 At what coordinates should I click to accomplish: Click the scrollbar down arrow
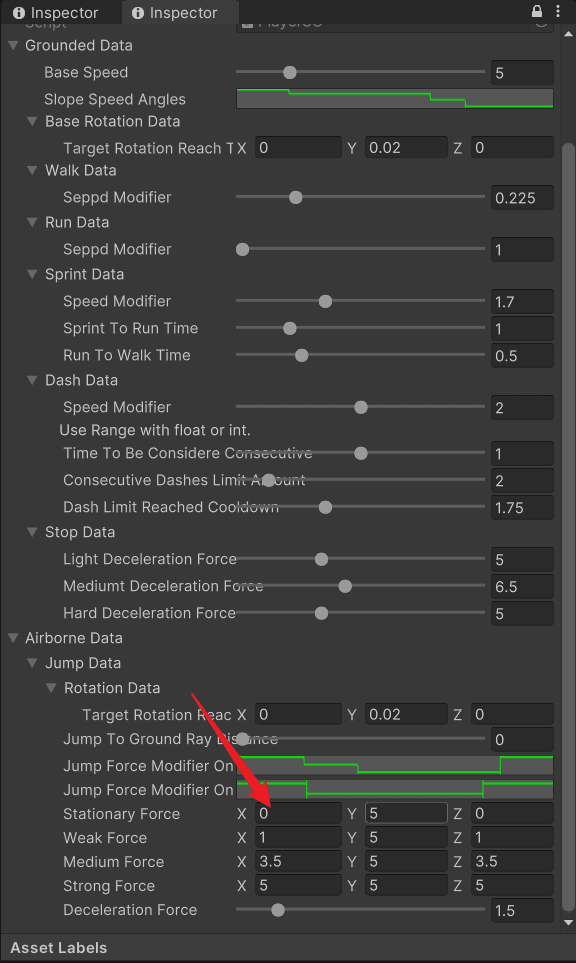click(x=569, y=922)
